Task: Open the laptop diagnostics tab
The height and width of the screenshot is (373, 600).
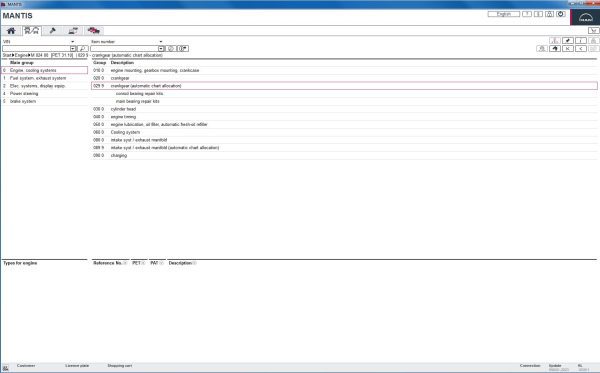Action: click(73, 31)
